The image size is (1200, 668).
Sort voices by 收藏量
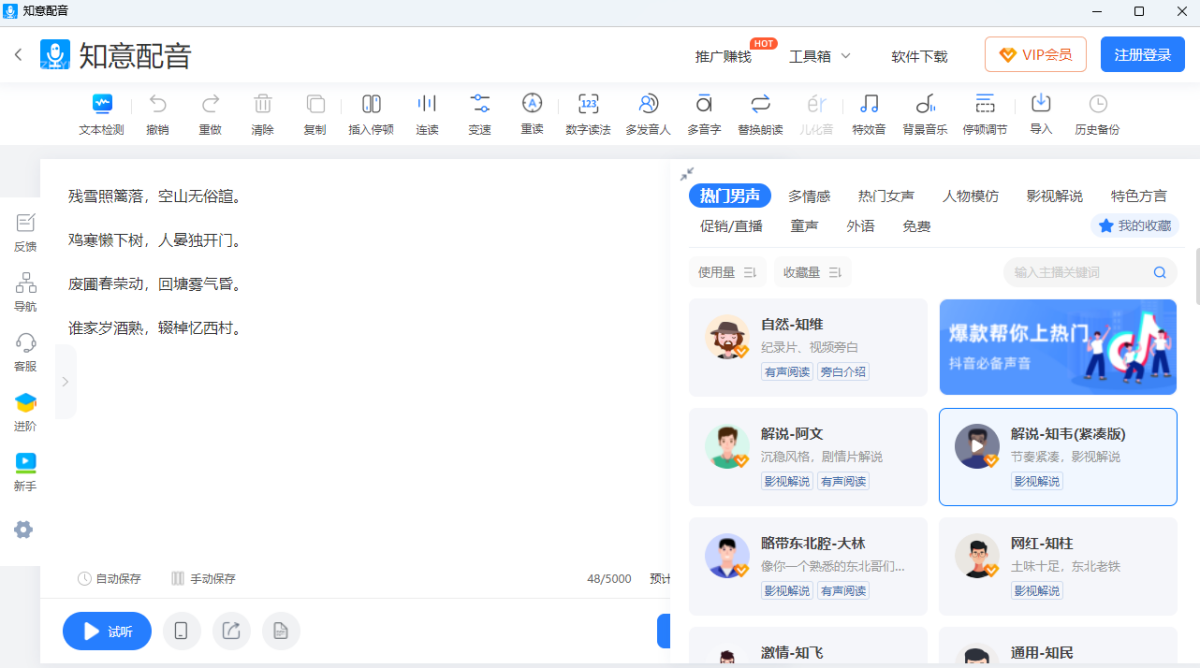(812, 272)
